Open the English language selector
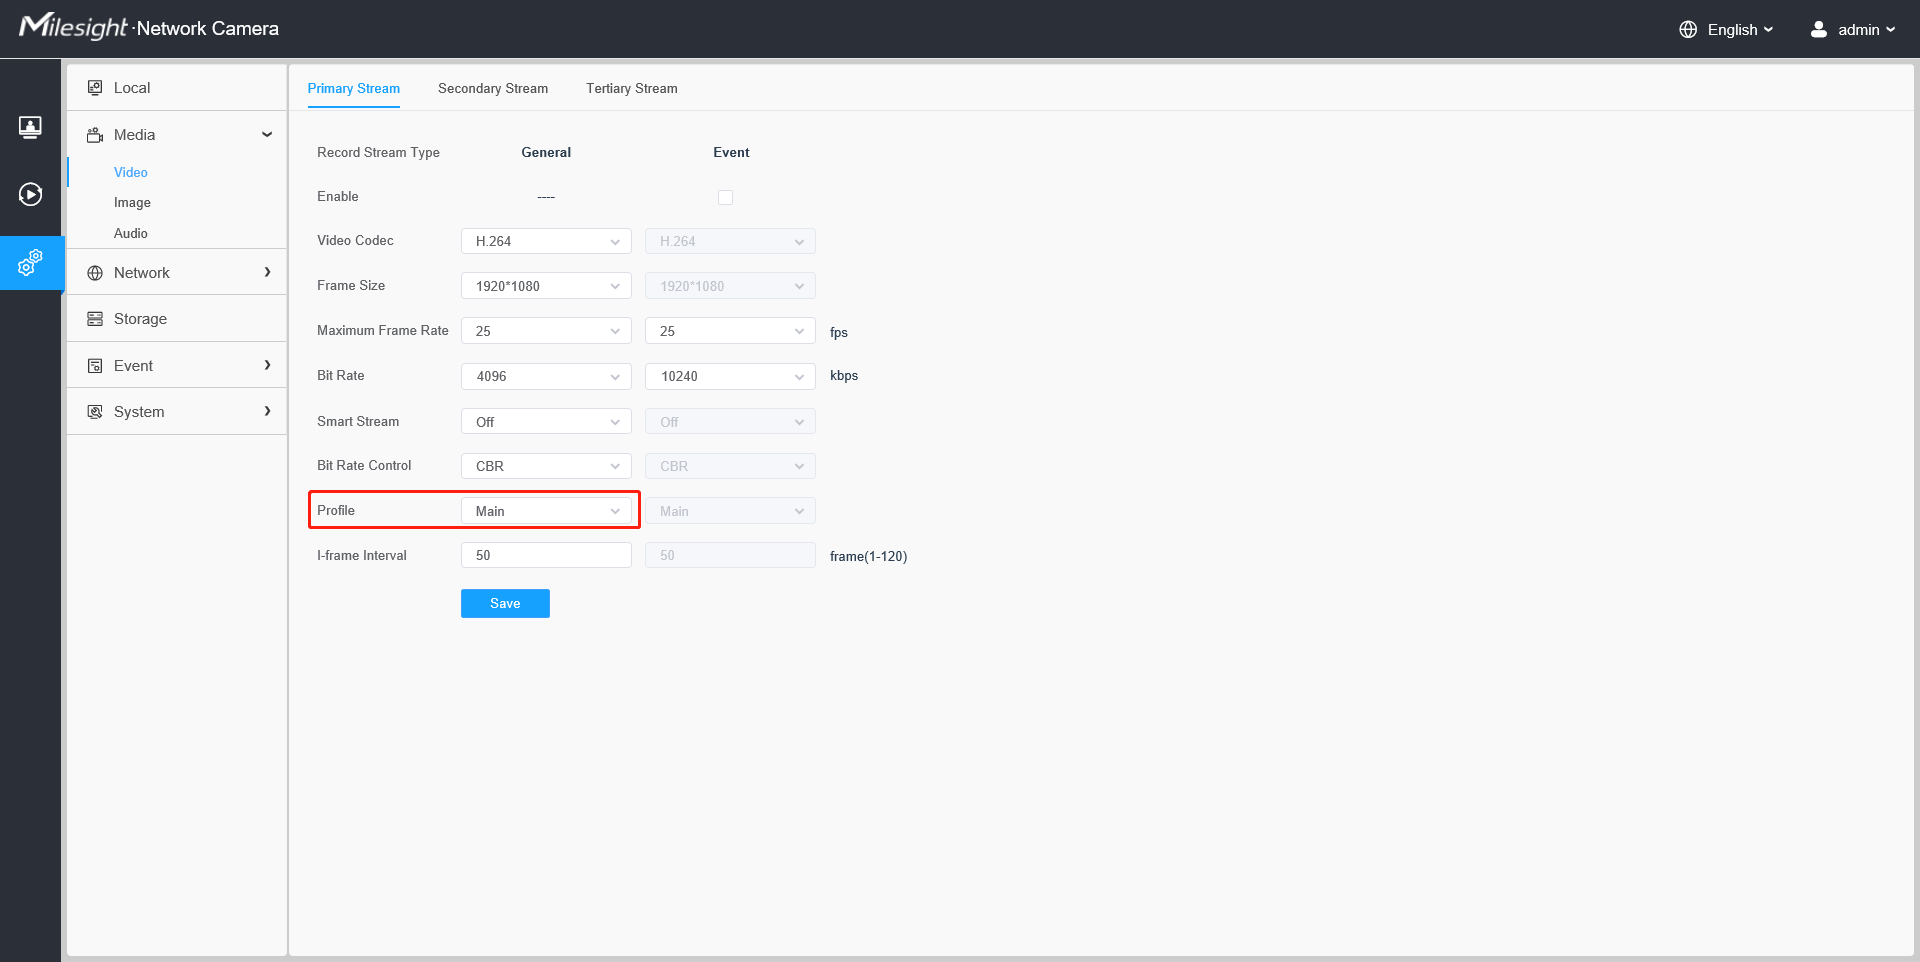This screenshot has height=962, width=1920. coord(1726,30)
